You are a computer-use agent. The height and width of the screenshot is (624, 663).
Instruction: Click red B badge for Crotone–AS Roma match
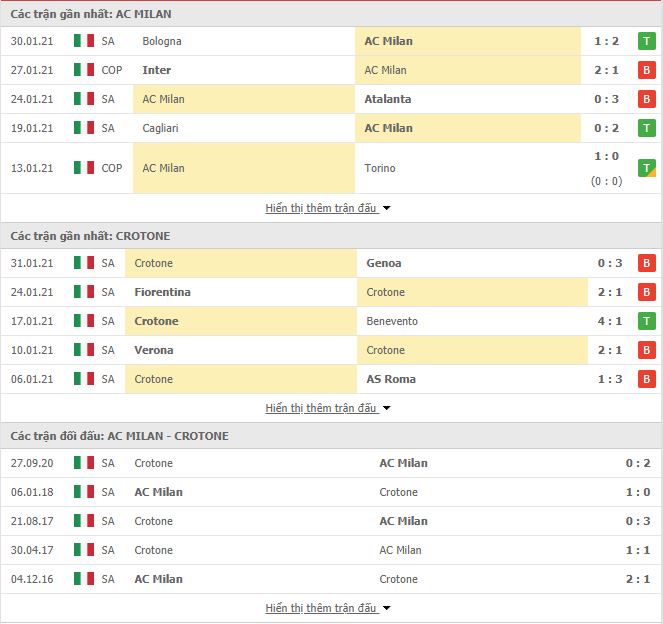(x=646, y=379)
